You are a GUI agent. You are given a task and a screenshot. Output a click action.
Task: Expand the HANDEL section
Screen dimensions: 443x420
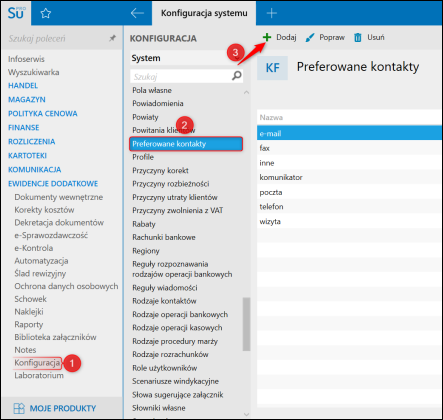click(23, 86)
